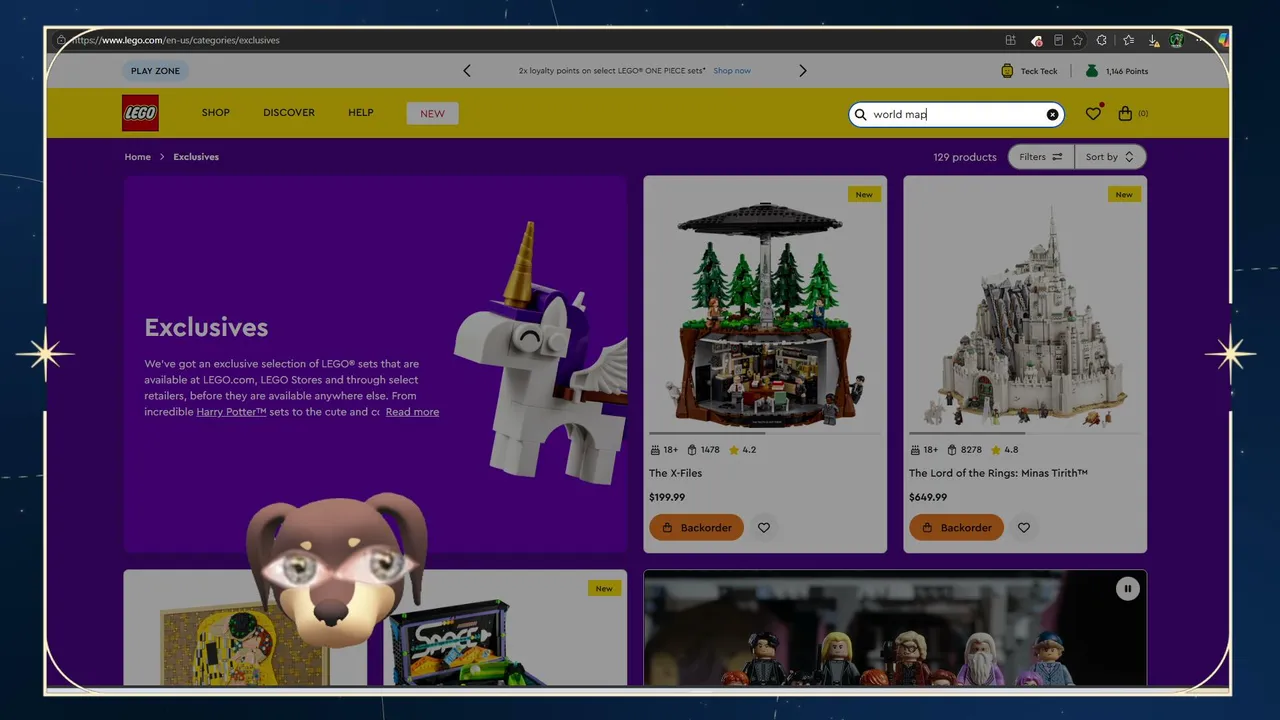Click the minifigure head account icon

[1007, 71]
